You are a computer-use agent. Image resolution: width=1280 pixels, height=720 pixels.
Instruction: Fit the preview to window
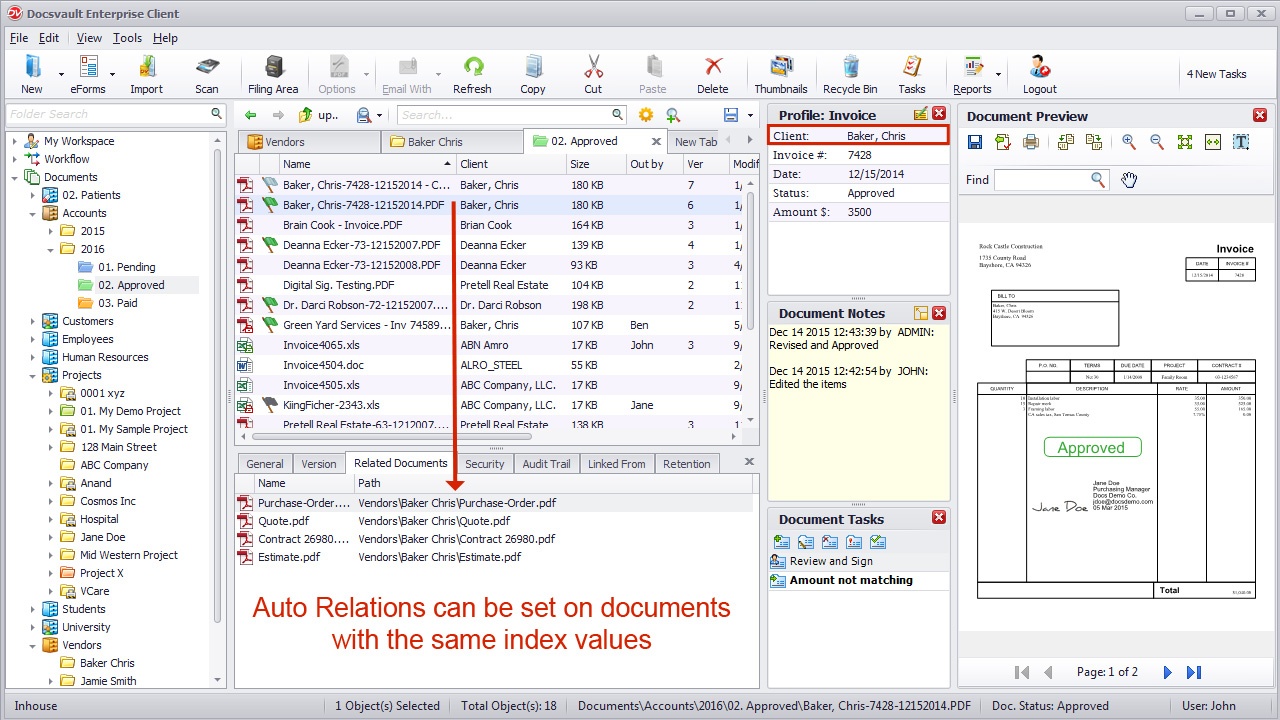1184,141
